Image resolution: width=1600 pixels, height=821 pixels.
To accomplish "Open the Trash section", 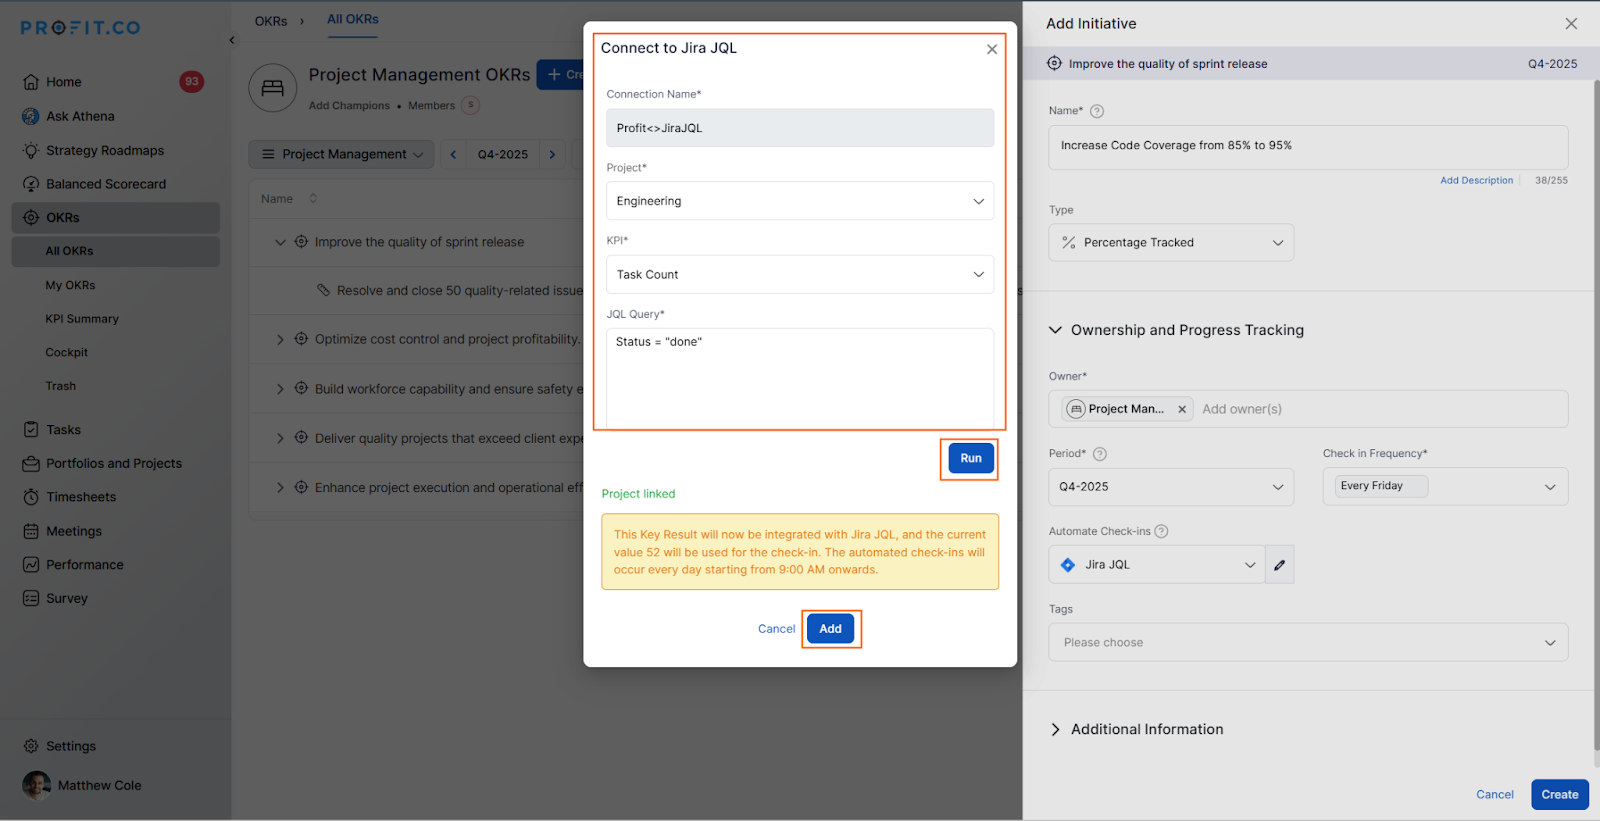I will [x=61, y=386].
